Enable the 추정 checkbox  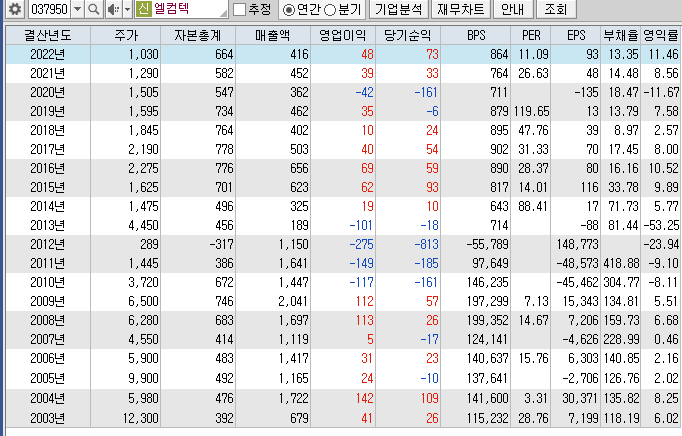click(240, 10)
